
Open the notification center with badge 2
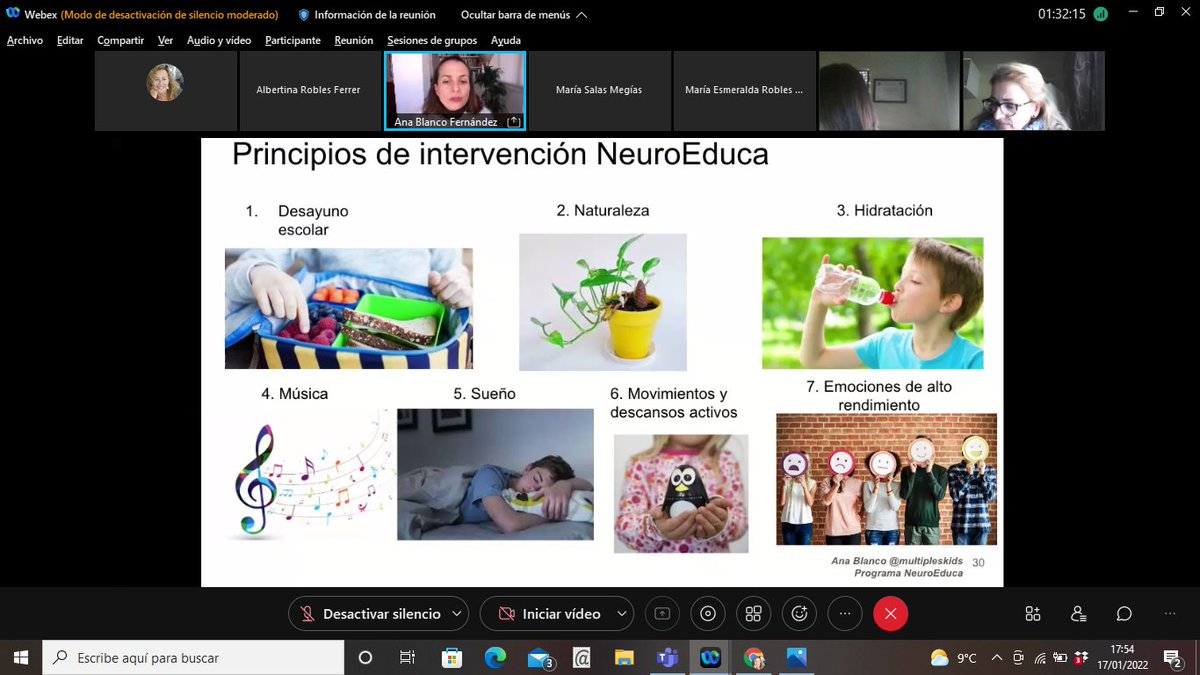[x=1174, y=657]
